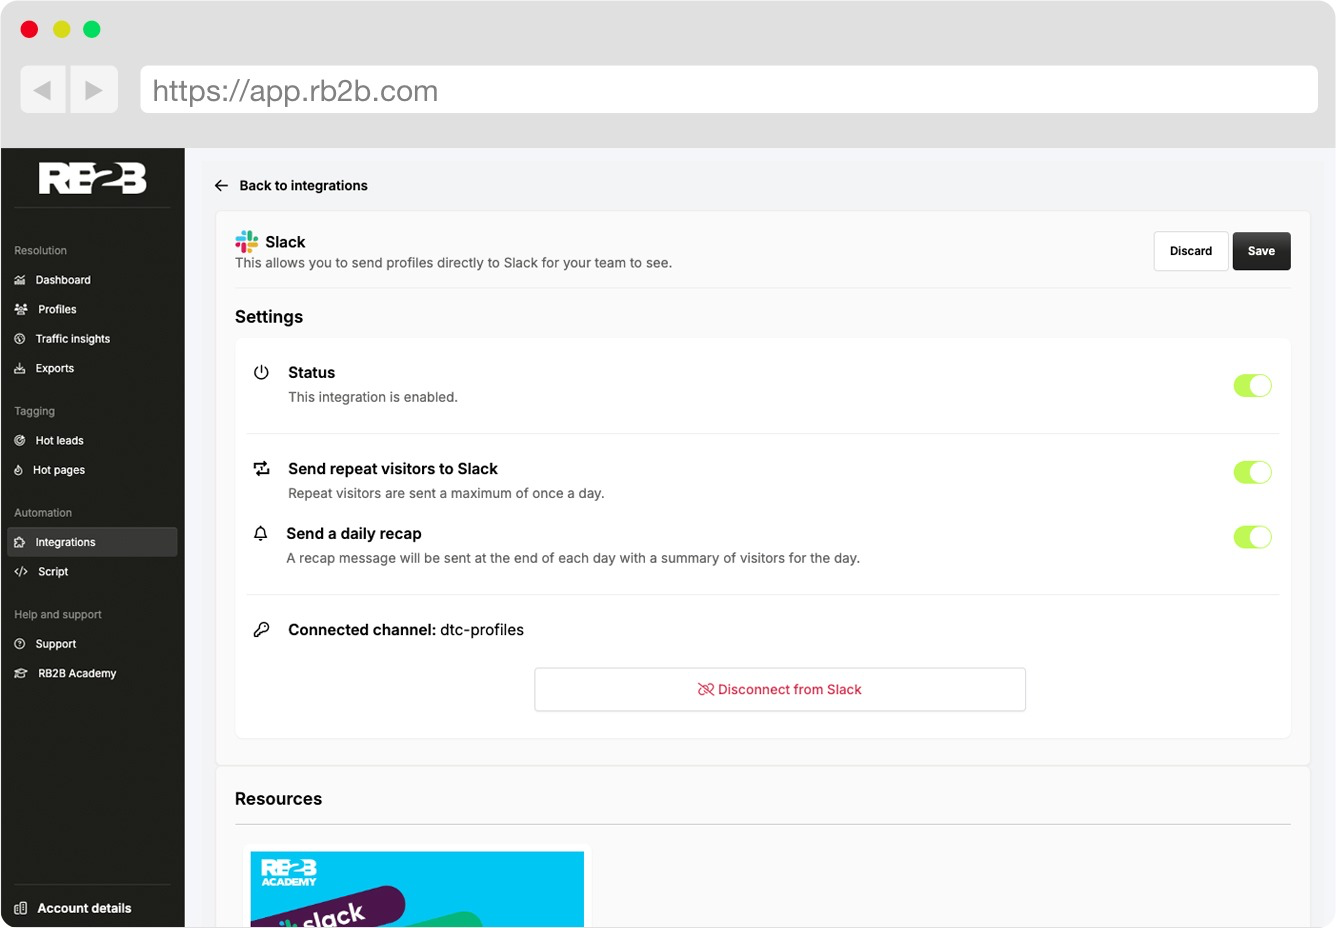
Task: Click the Hot pages flame icon
Action: [x=19, y=470]
